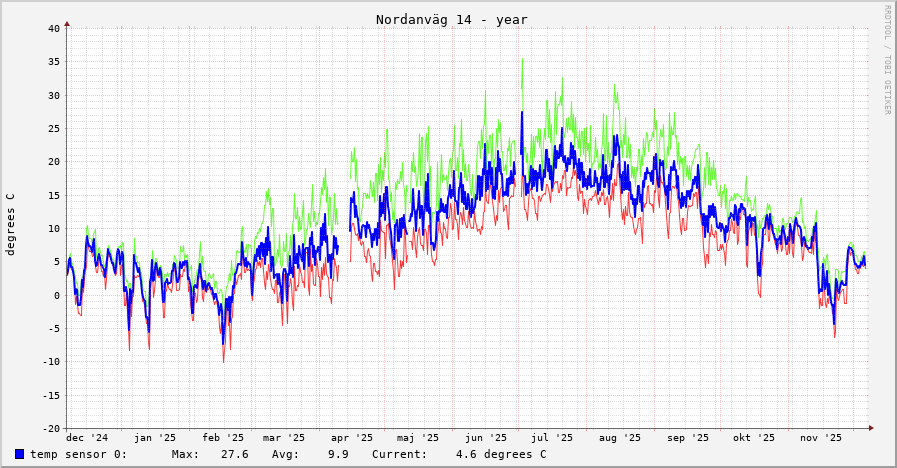897x468 pixels.
Task: Click the Avg value 9.9 in legend
Action: (x=338, y=454)
